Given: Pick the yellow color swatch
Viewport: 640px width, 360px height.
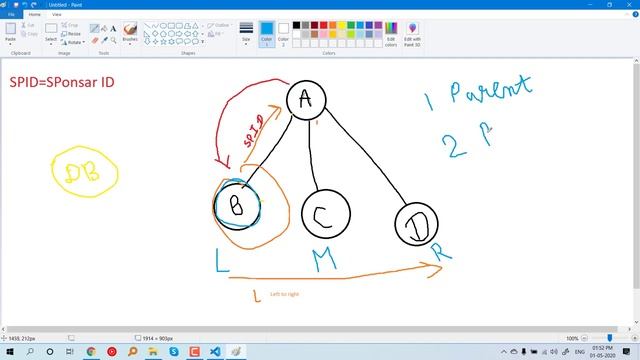Looking at the screenshot, I should click(x=342, y=25).
